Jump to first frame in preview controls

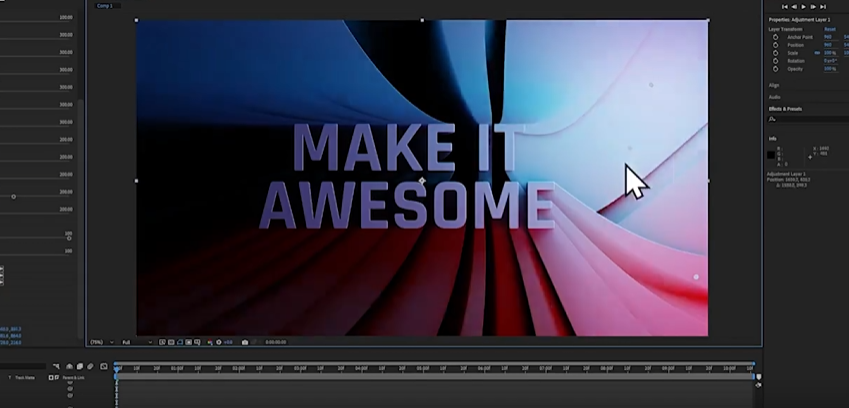coord(785,6)
